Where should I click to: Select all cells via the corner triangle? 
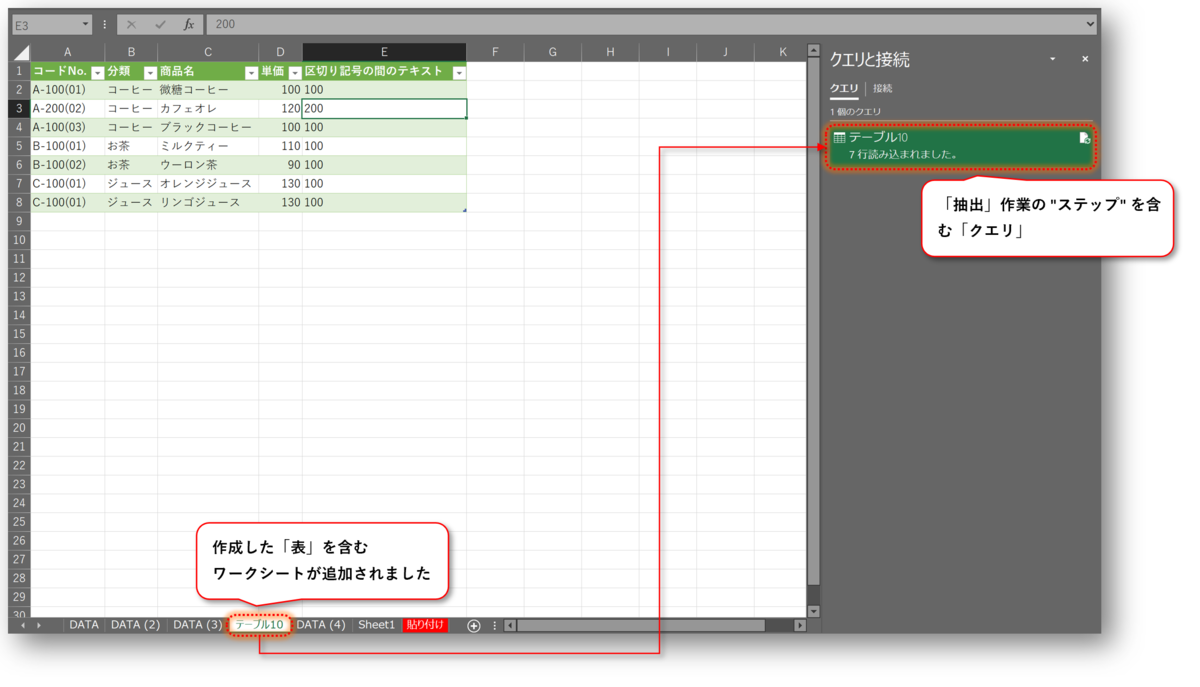(20, 51)
